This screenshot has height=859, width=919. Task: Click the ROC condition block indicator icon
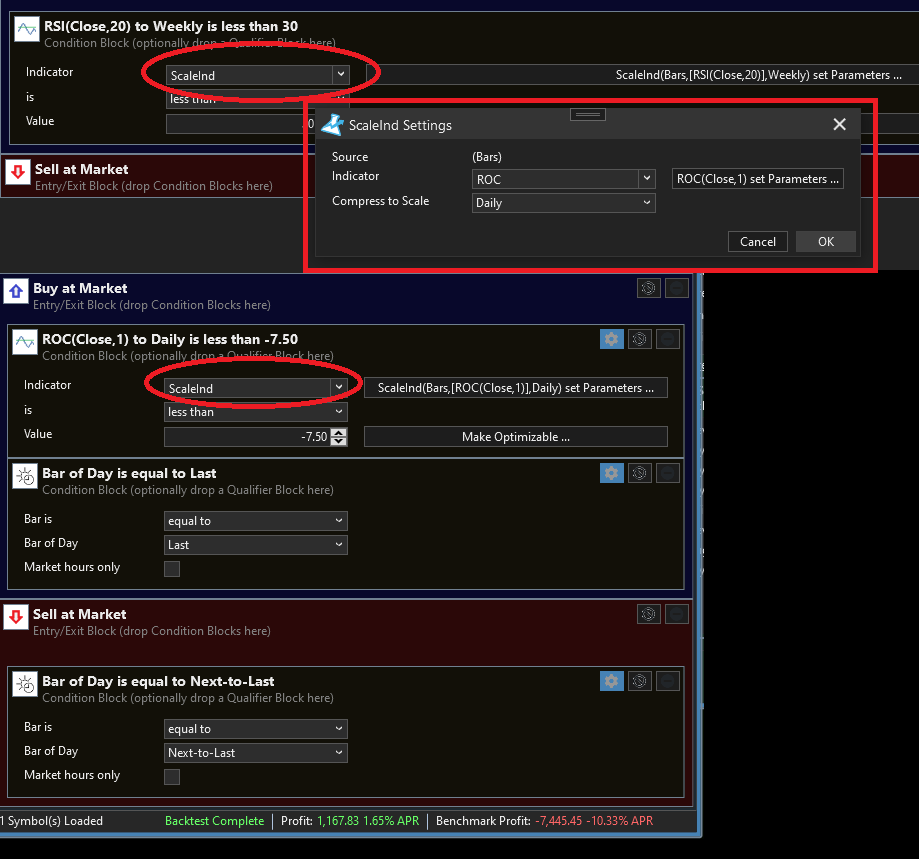click(25, 342)
